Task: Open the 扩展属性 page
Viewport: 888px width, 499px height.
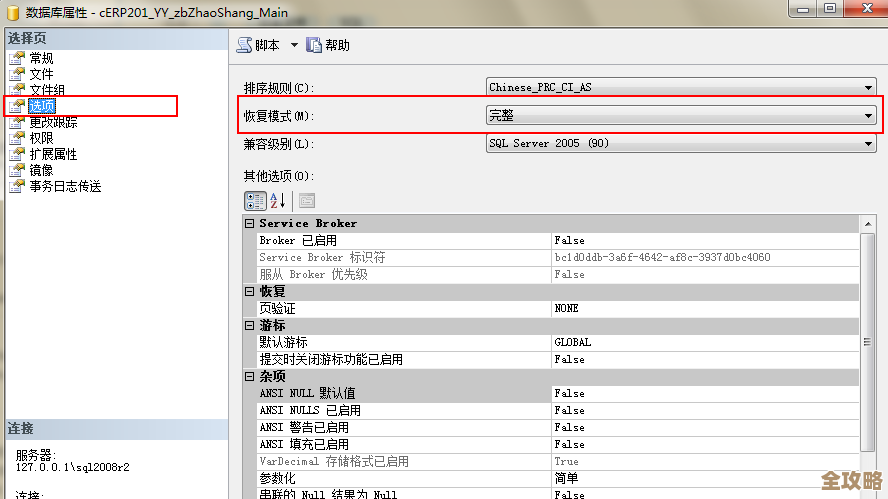Action: coord(53,154)
